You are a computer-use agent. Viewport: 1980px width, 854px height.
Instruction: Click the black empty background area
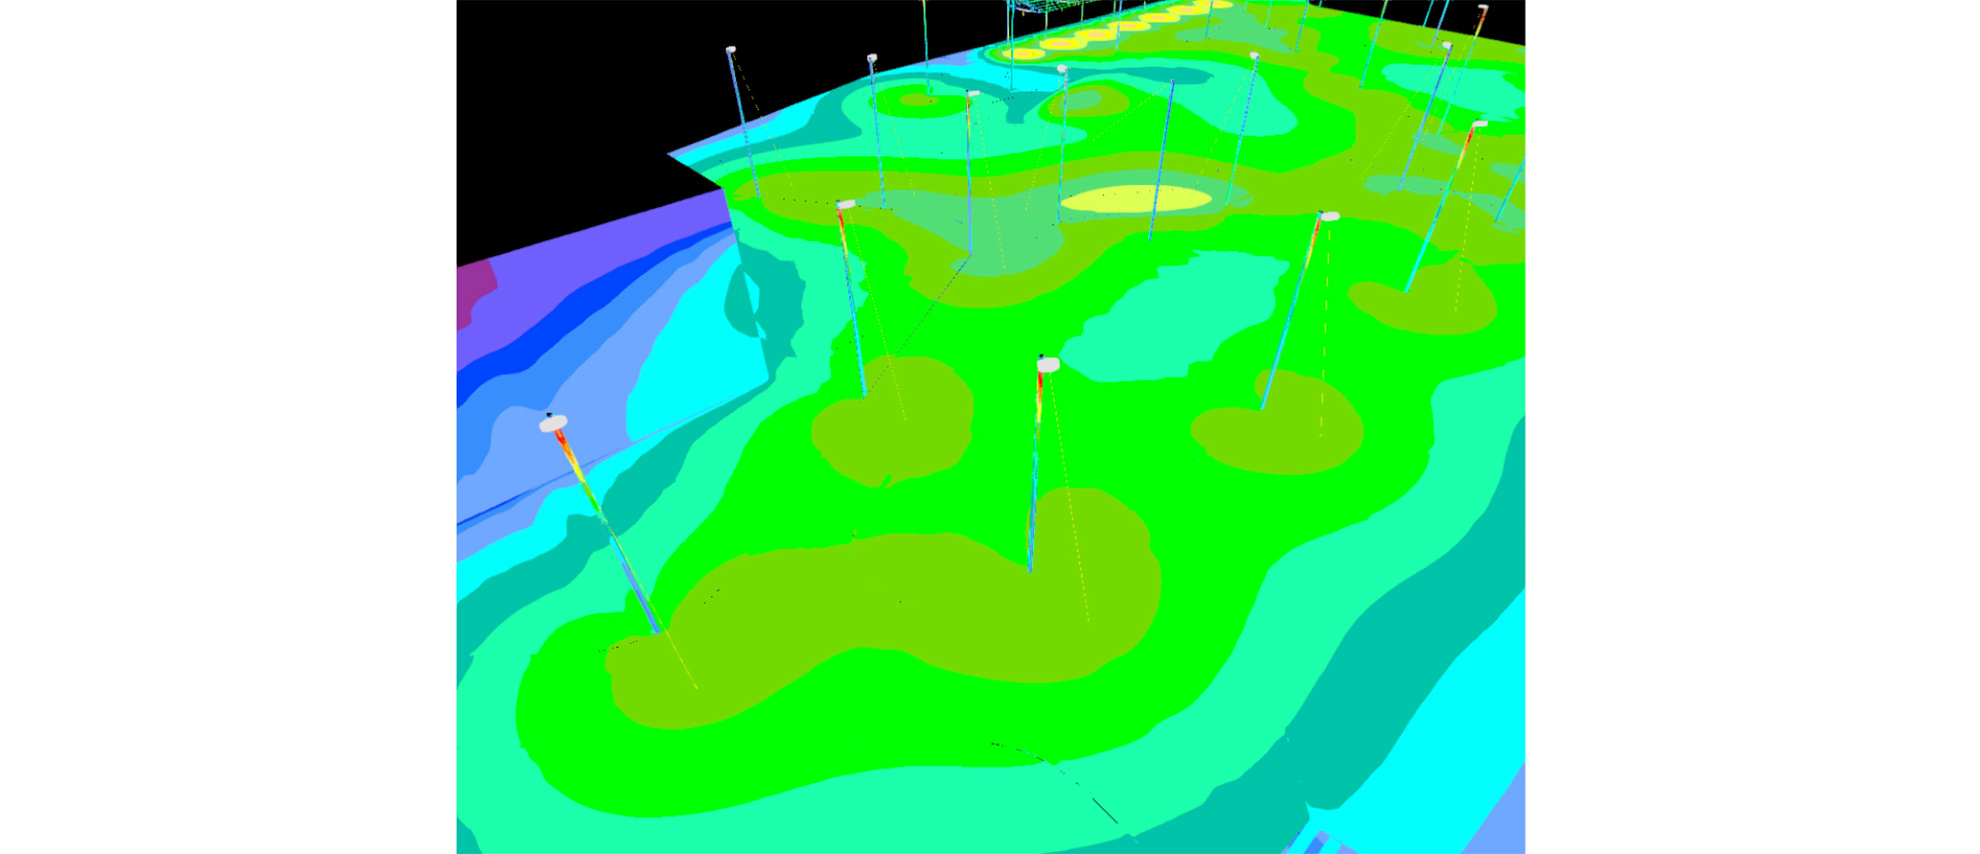[580, 100]
